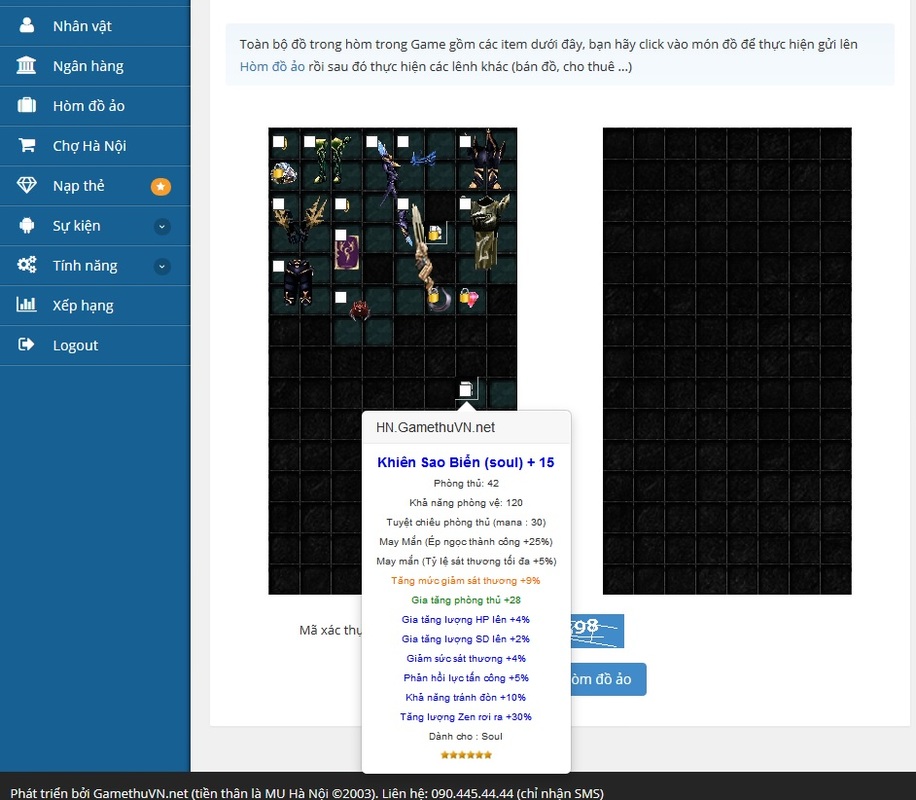Viewport: 916px width, 800px height.
Task: Click the bank icon beside Ngân hàng
Action: tap(26, 66)
